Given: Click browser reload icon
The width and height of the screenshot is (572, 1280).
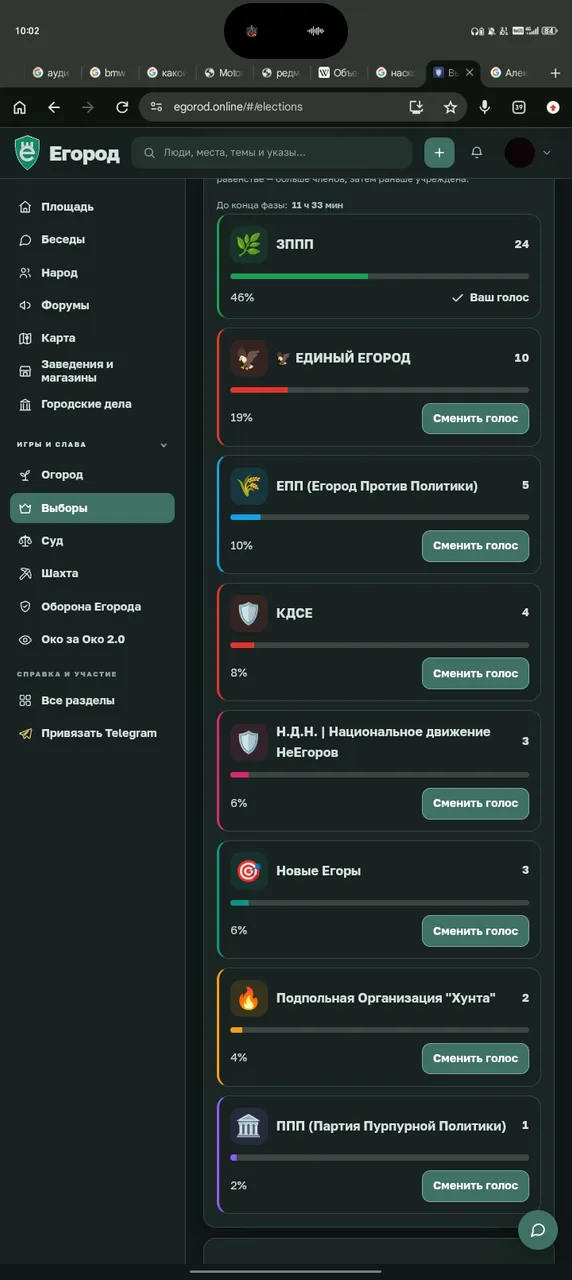Looking at the screenshot, I should (x=122, y=107).
